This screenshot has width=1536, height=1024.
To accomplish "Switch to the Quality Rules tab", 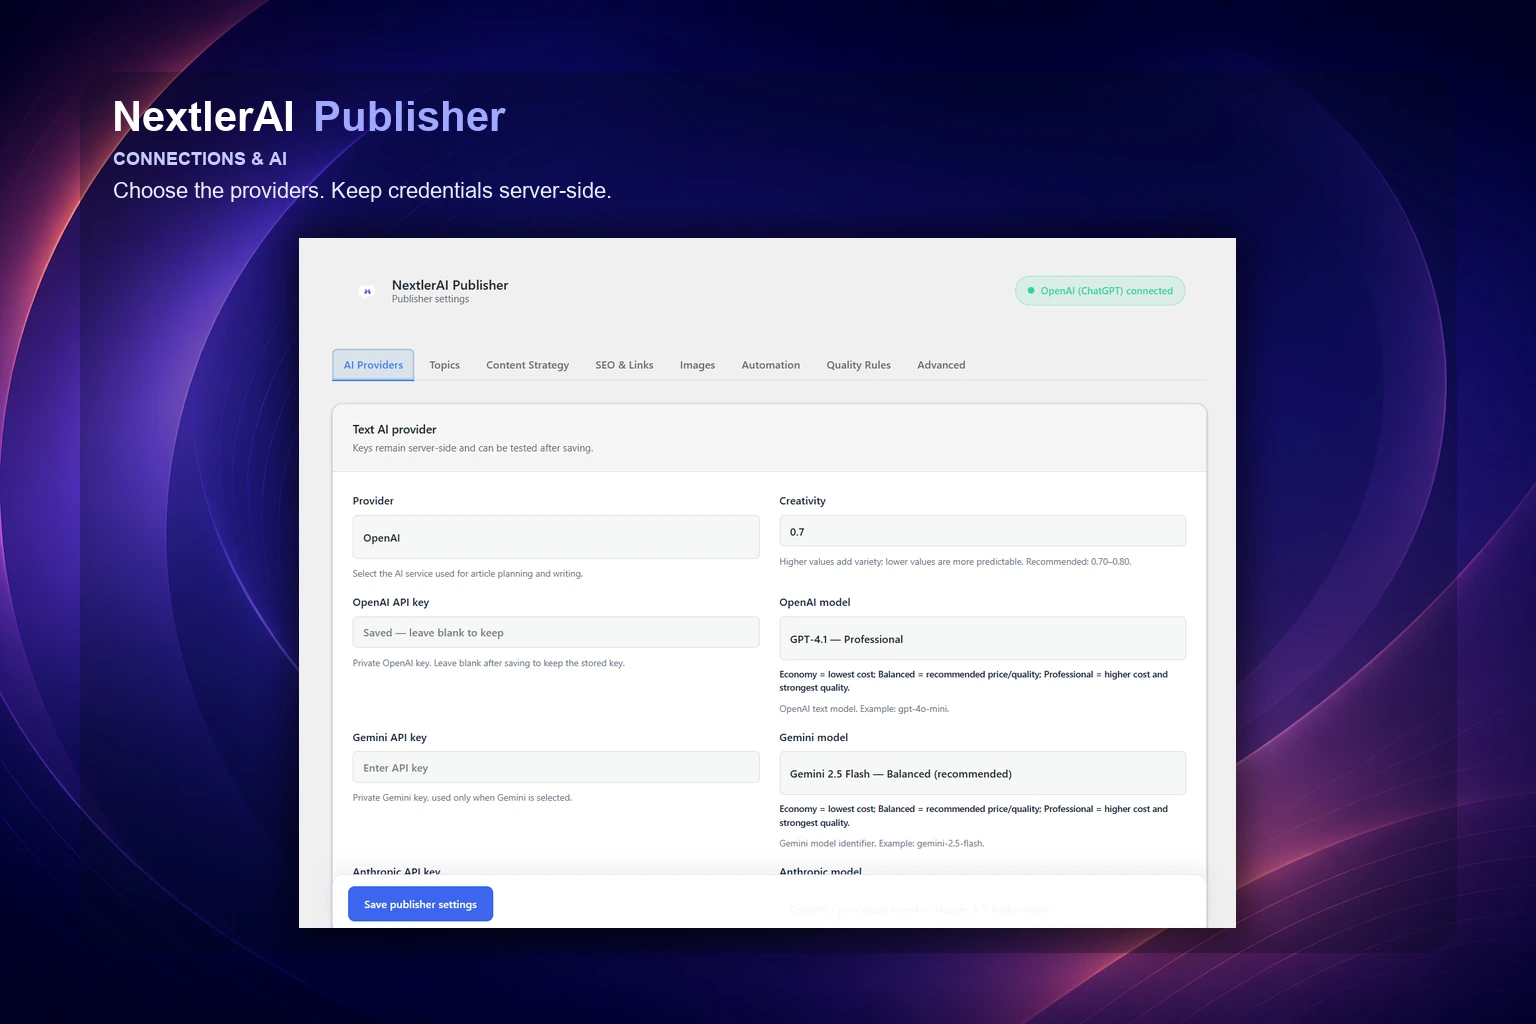I will click(x=858, y=365).
